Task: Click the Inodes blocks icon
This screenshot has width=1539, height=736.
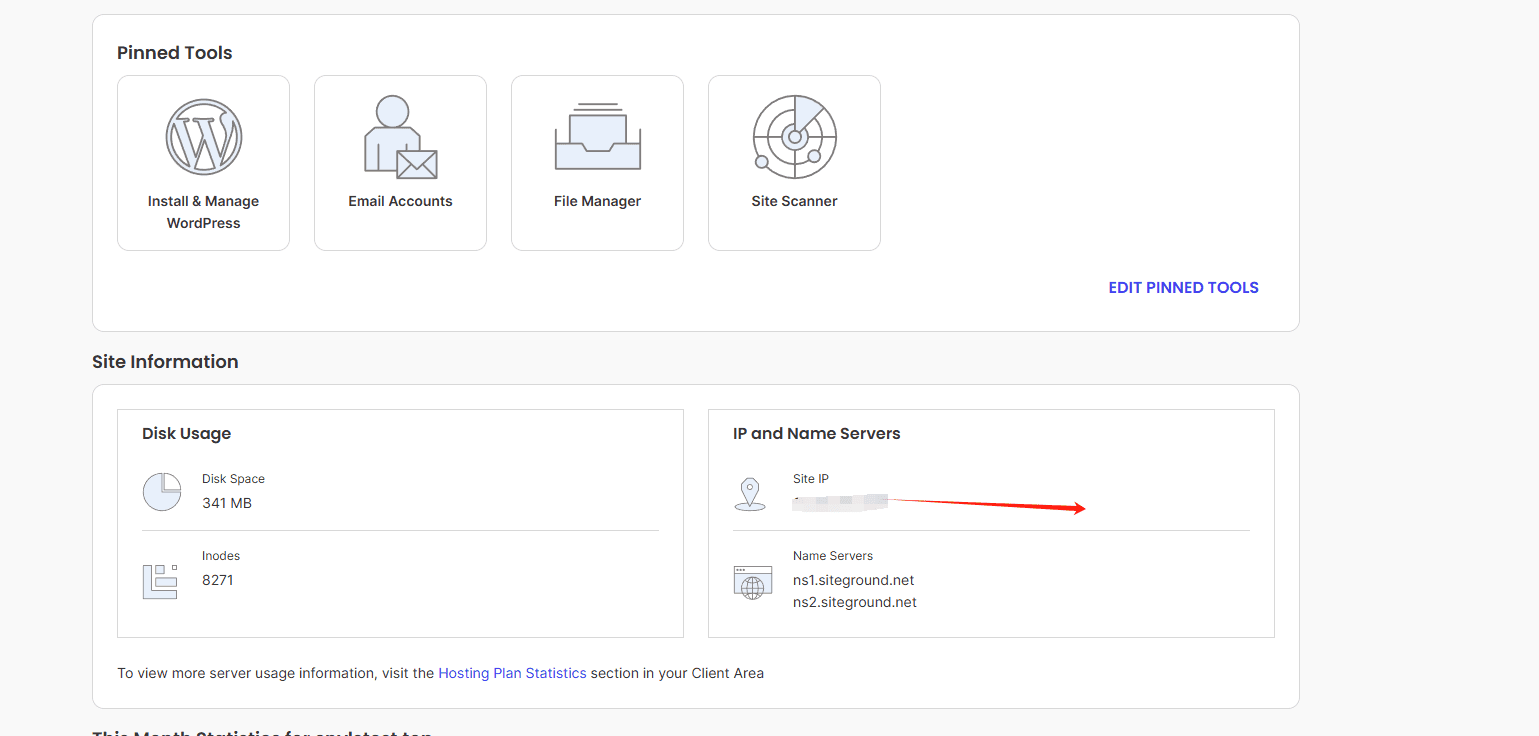Action: [x=160, y=581]
